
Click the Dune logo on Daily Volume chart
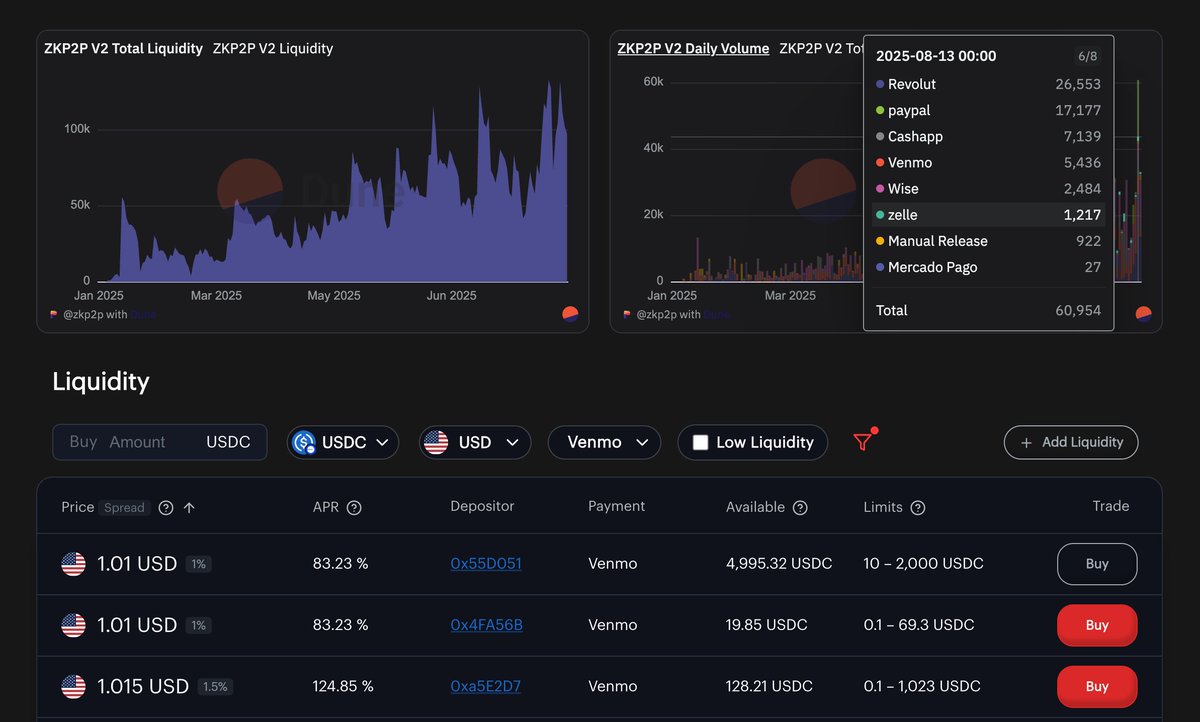coord(1144,314)
